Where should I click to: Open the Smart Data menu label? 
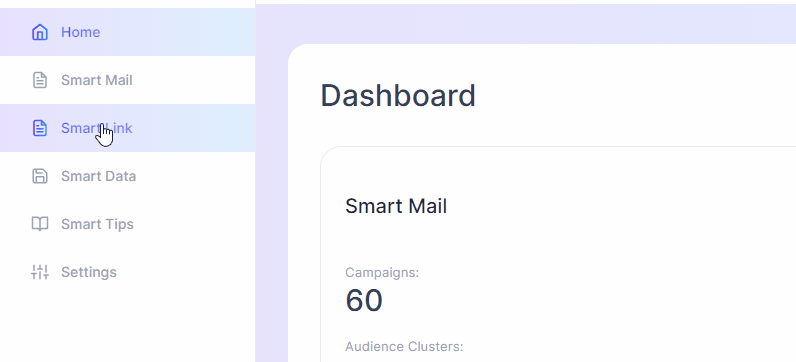pos(98,176)
